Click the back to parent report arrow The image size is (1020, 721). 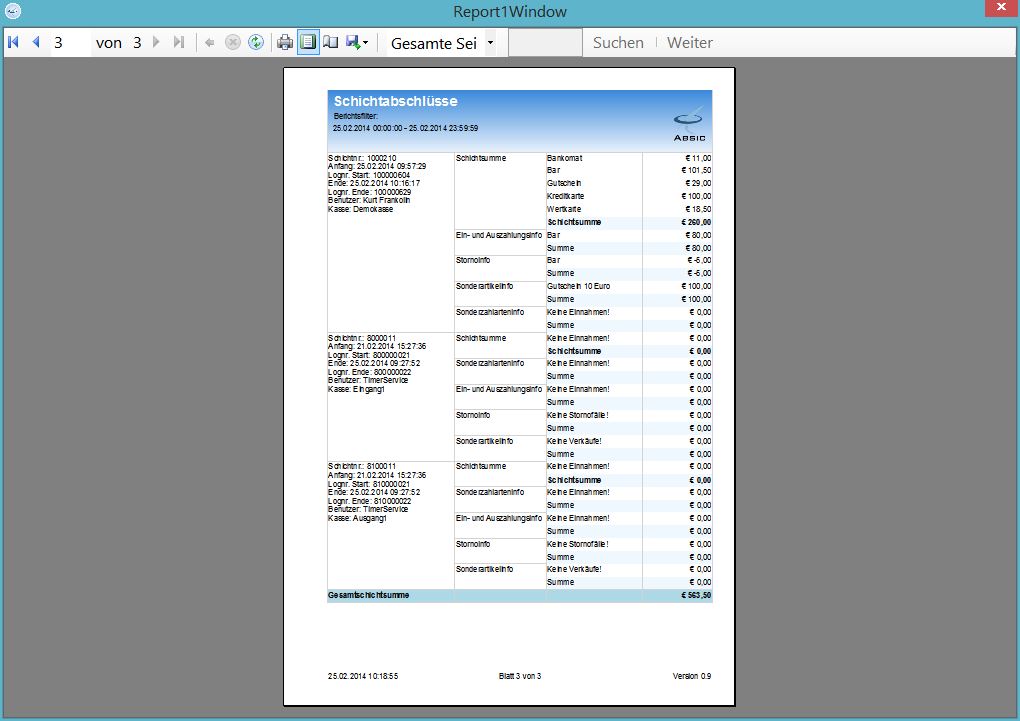209,42
